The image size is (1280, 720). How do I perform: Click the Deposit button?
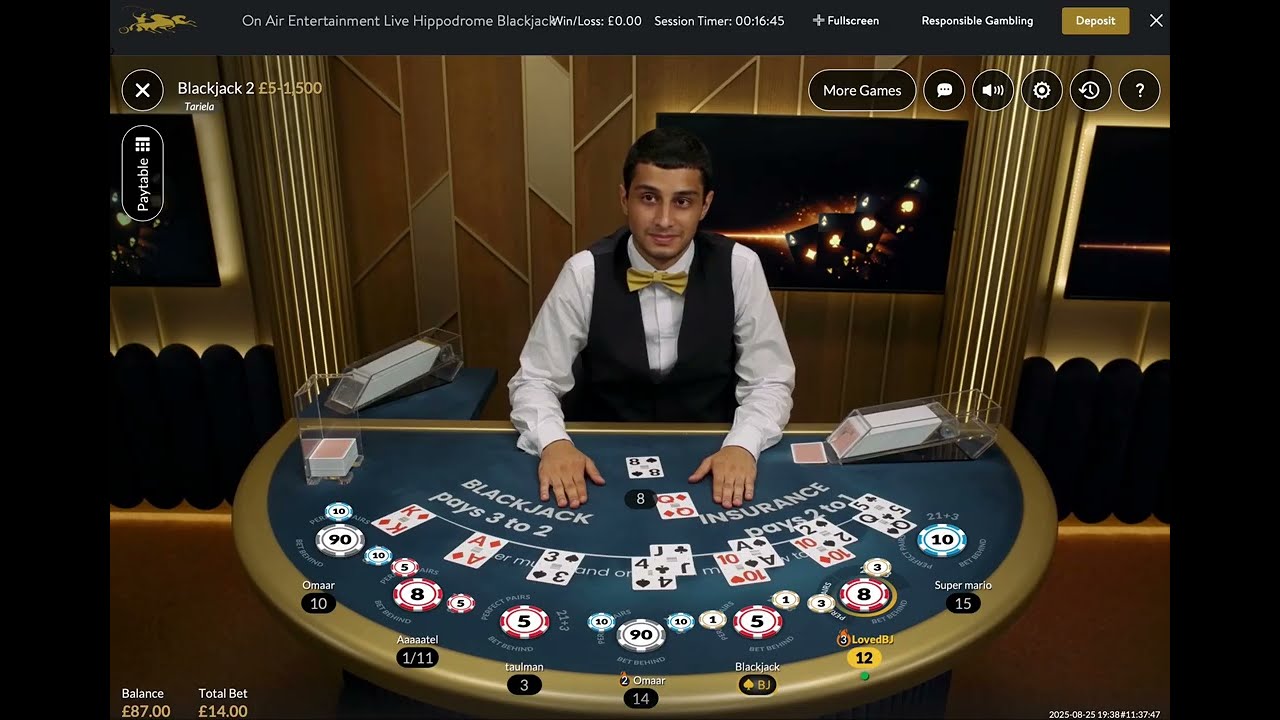click(1095, 21)
